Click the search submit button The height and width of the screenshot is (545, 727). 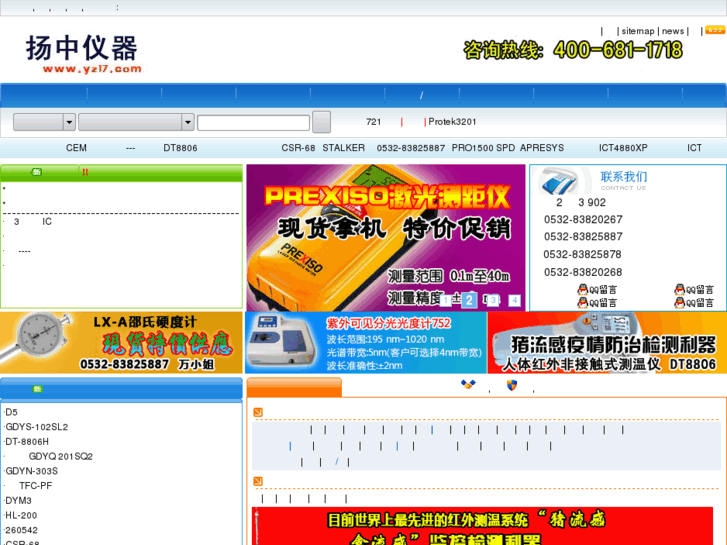pos(321,122)
